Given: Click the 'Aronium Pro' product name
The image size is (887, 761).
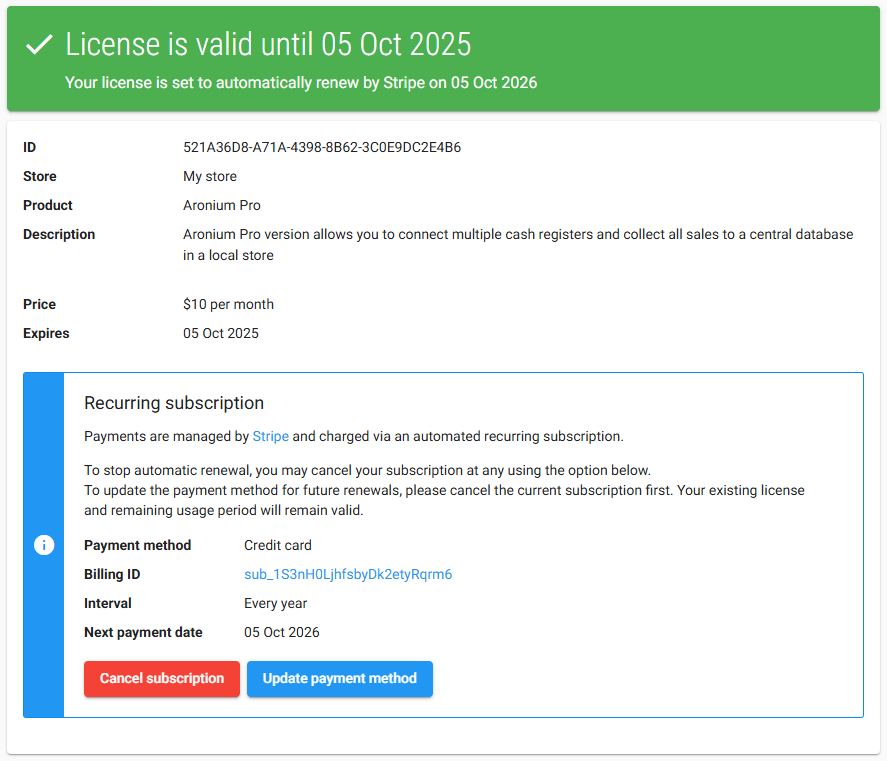Looking at the screenshot, I should tap(221, 205).
